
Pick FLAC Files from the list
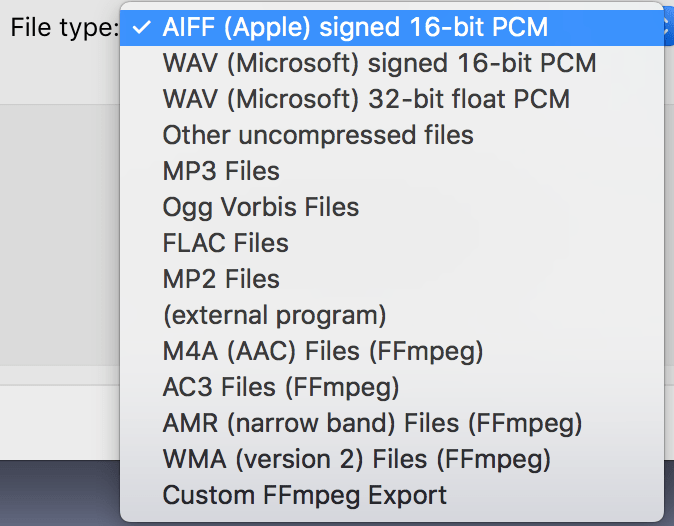tap(225, 243)
